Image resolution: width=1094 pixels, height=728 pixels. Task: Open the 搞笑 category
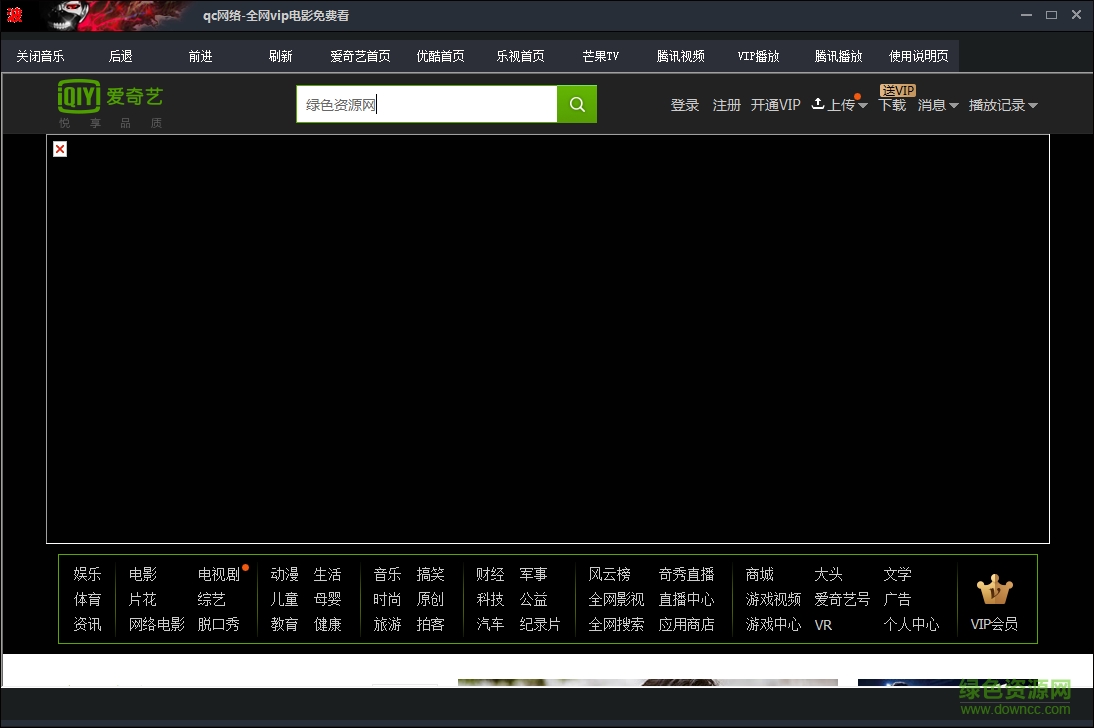pyautogui.click(x=430, y=574)
